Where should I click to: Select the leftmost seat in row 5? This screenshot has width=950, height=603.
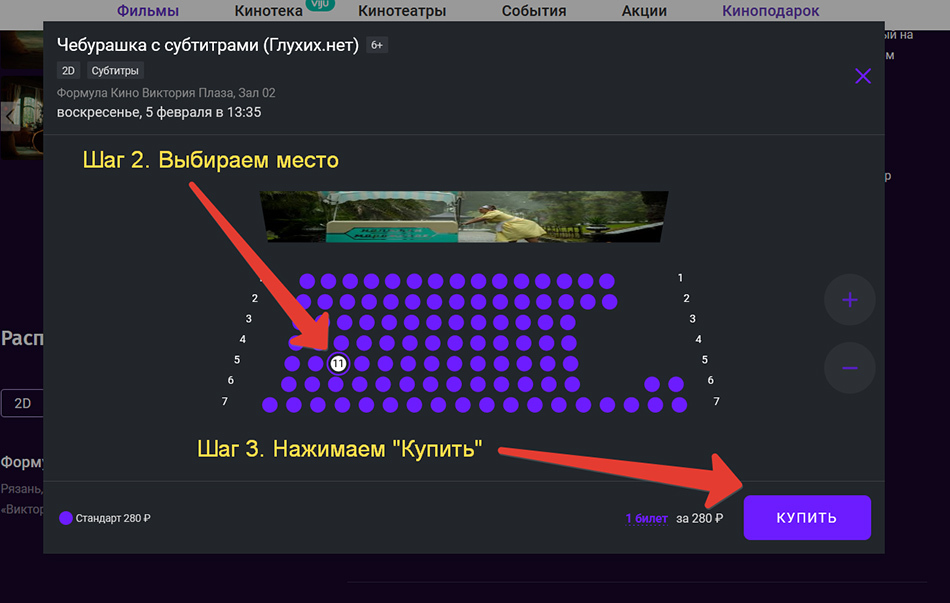tap(292, 364)
